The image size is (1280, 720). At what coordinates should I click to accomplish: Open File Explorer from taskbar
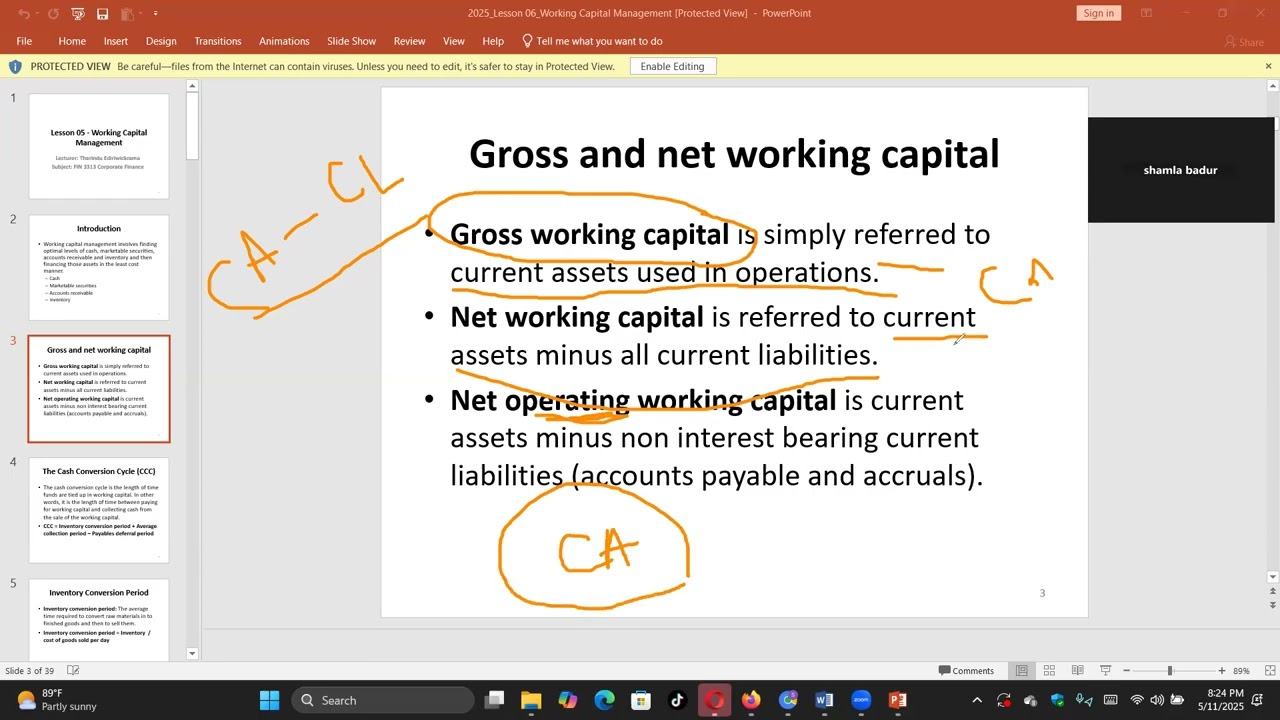531,700
